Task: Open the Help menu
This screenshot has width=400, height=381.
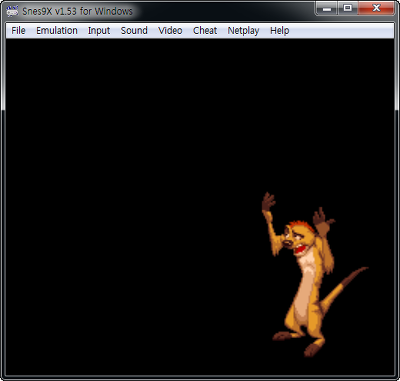Action: click(279, 31)
